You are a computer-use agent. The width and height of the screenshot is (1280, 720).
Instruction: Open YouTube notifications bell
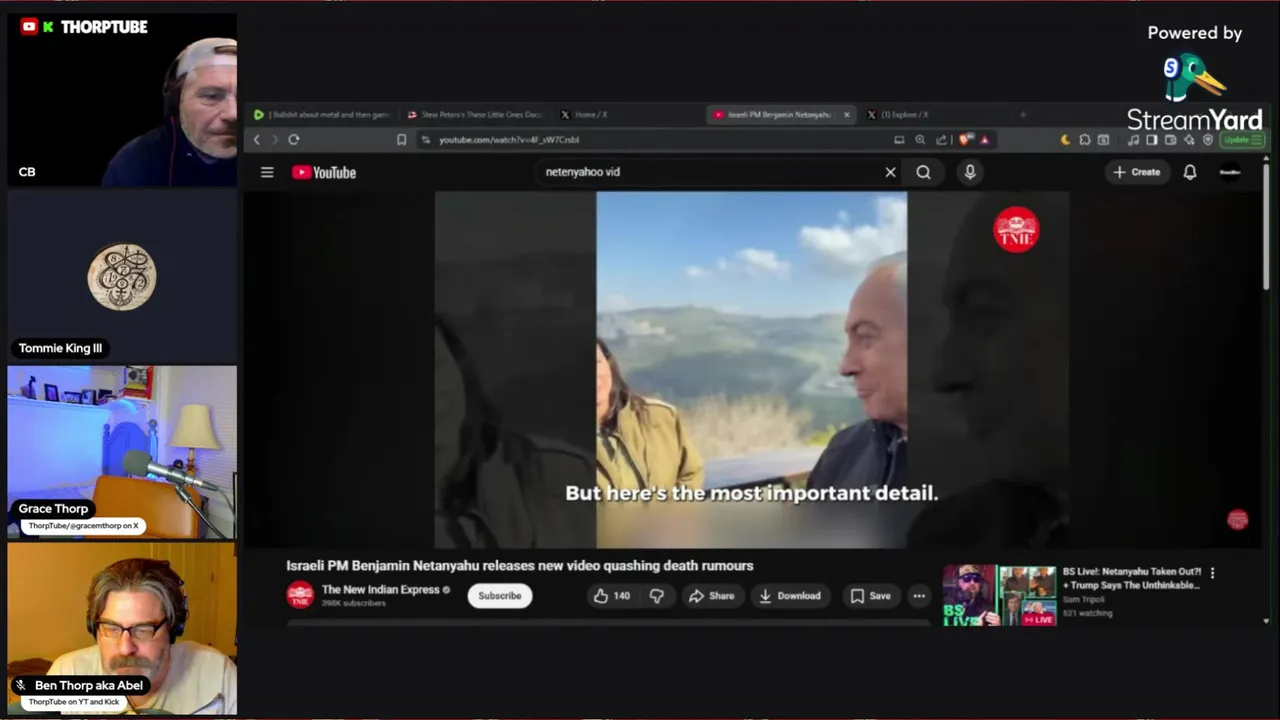click(x=1190, y=172)
